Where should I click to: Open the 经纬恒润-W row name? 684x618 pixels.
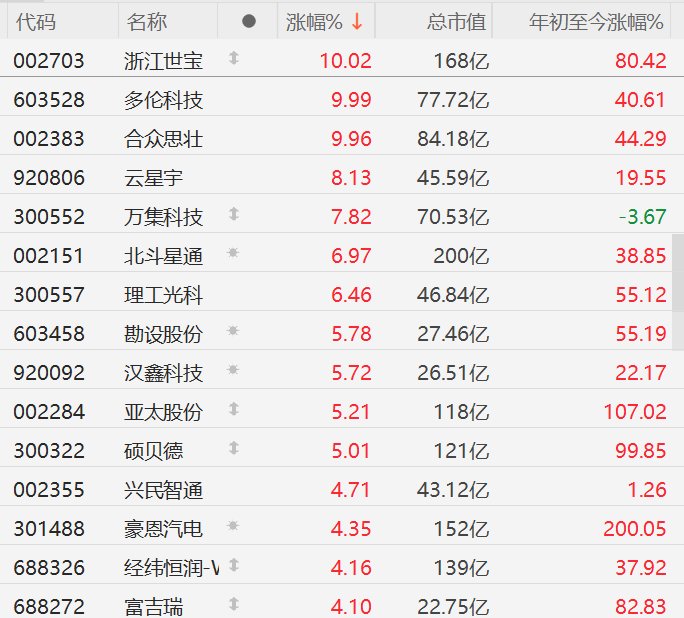click(171, 569)
